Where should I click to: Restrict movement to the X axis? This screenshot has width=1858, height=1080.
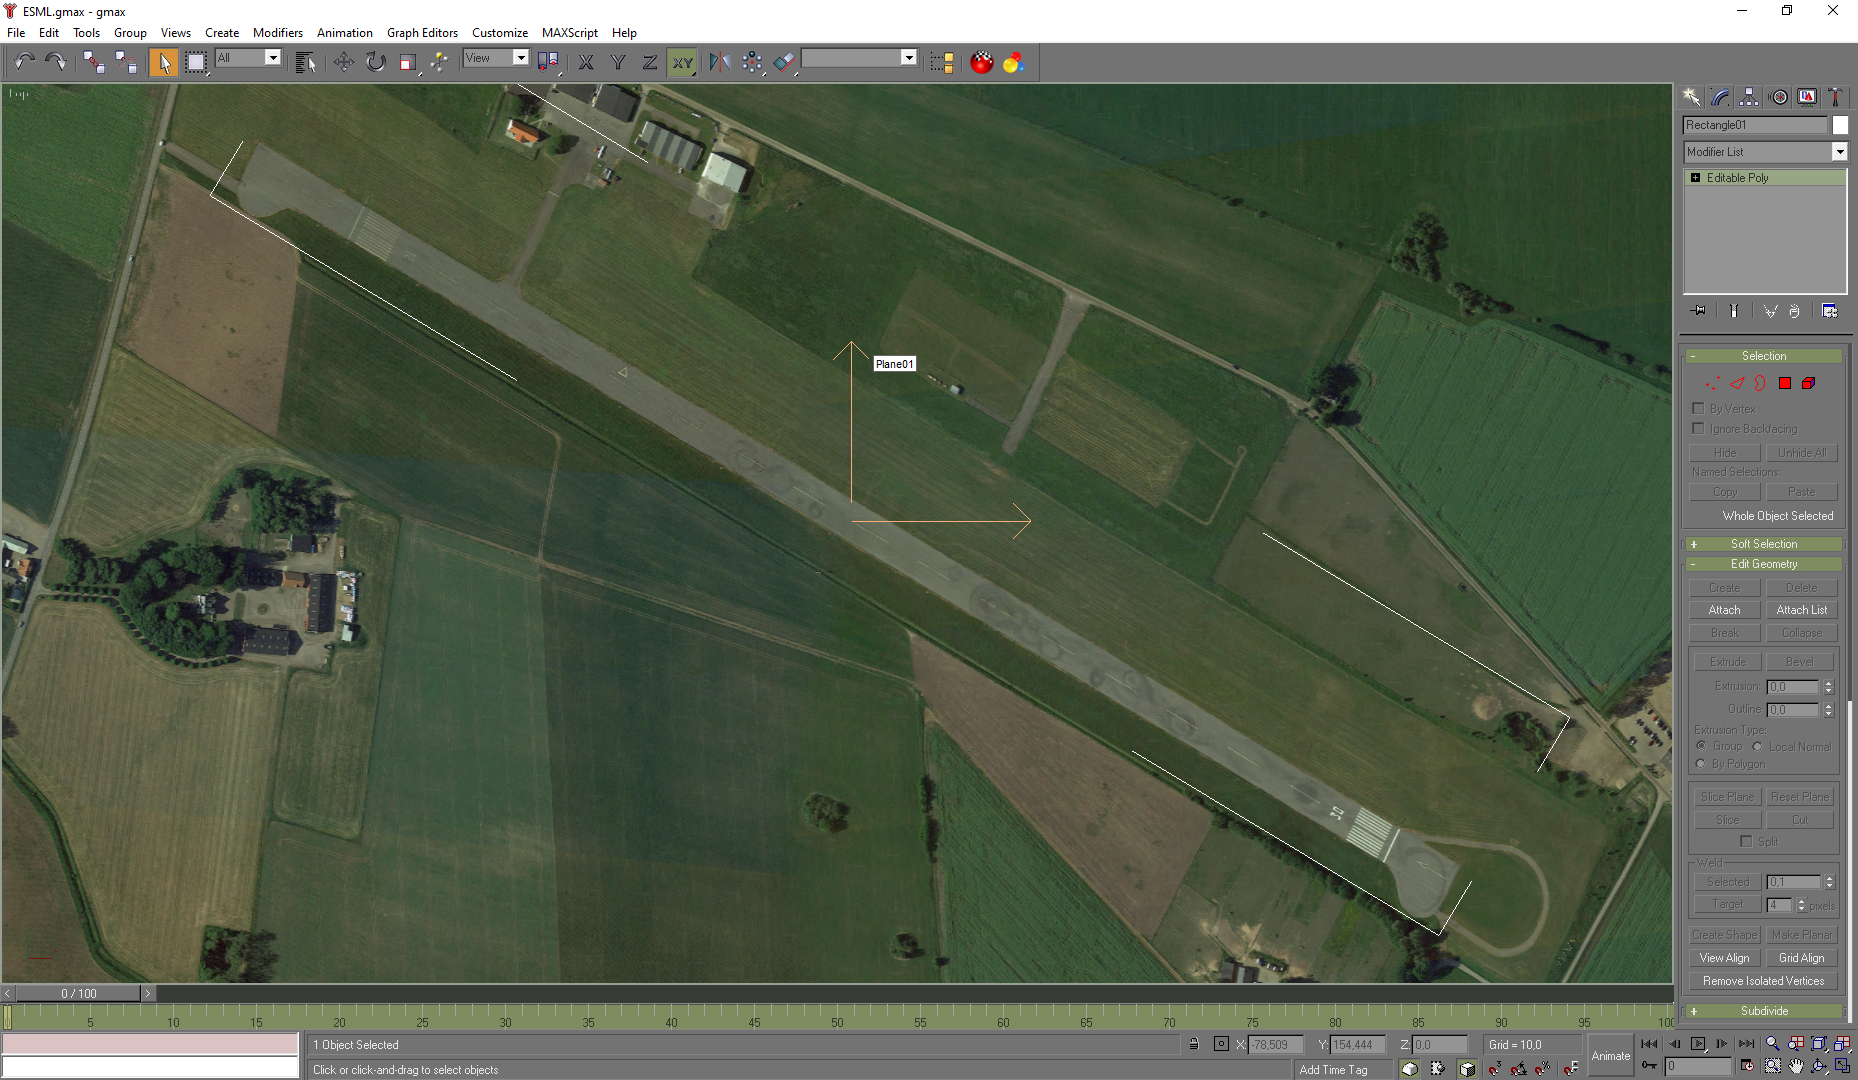(x=586, y=62)
